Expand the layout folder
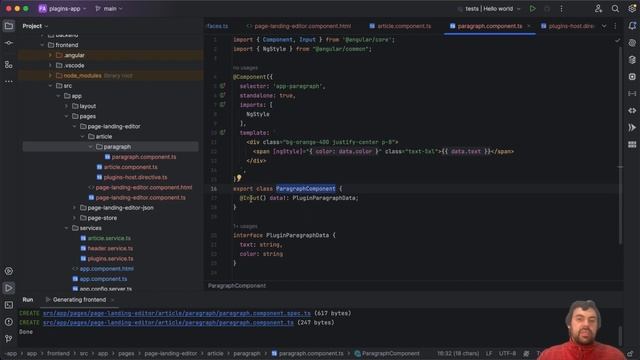 point(67,106)
